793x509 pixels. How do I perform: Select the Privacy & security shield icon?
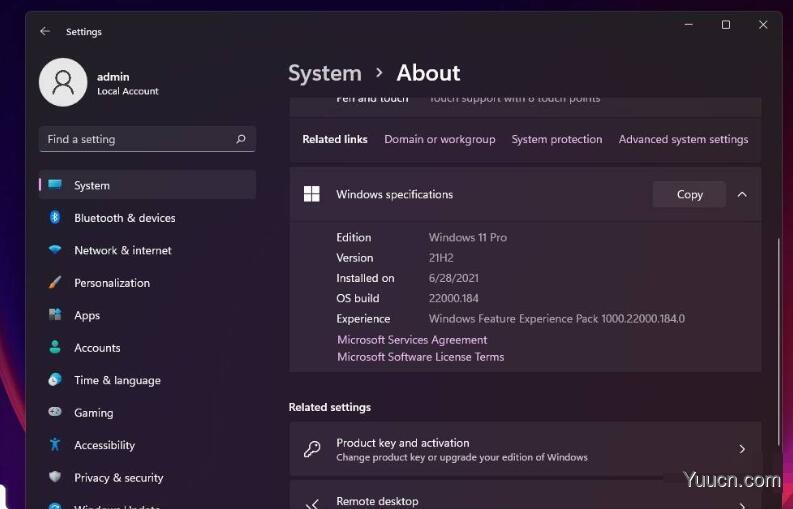click(x=55, y=477)
